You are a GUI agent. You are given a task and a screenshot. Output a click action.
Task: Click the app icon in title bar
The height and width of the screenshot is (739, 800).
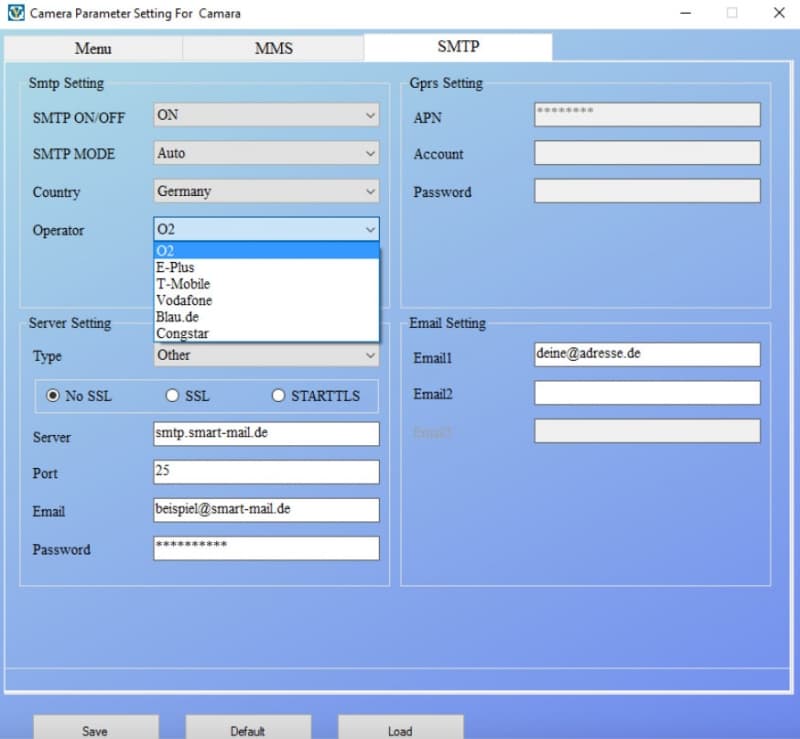point(16,13)
